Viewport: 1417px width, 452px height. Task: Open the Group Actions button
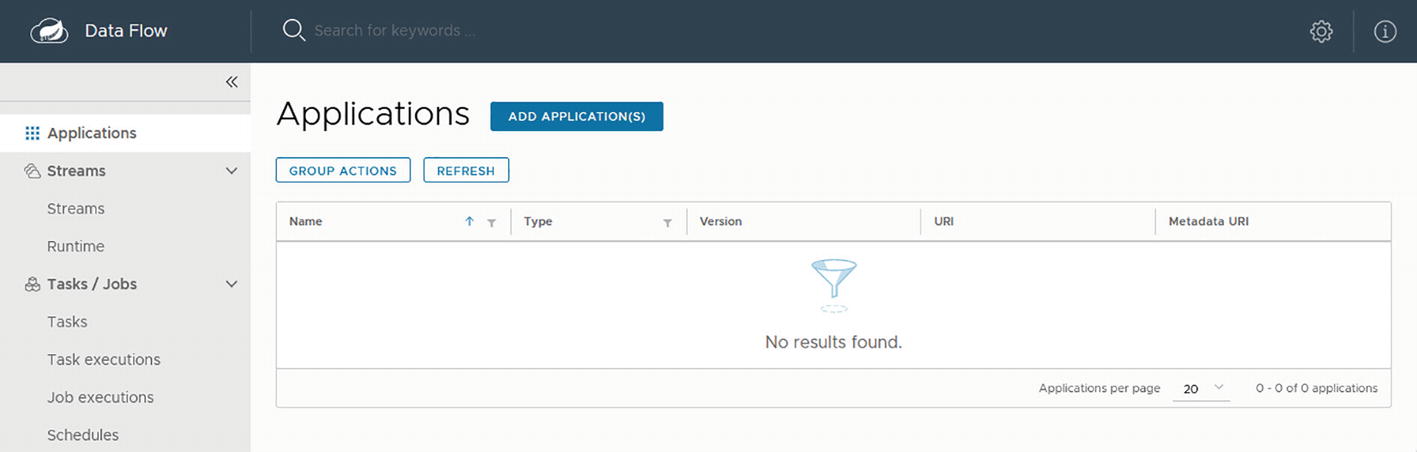tap(343, 171)
